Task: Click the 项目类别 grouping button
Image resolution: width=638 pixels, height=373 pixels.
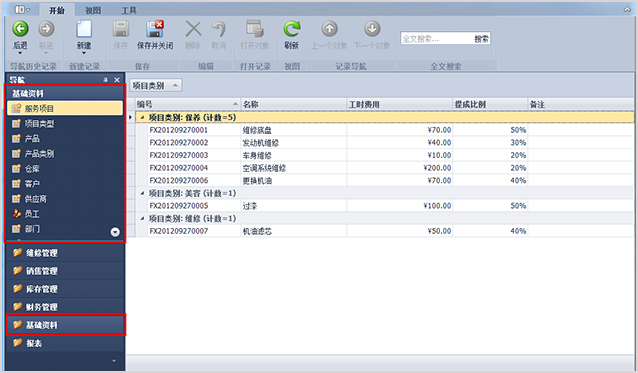Action: click(155, 85)
